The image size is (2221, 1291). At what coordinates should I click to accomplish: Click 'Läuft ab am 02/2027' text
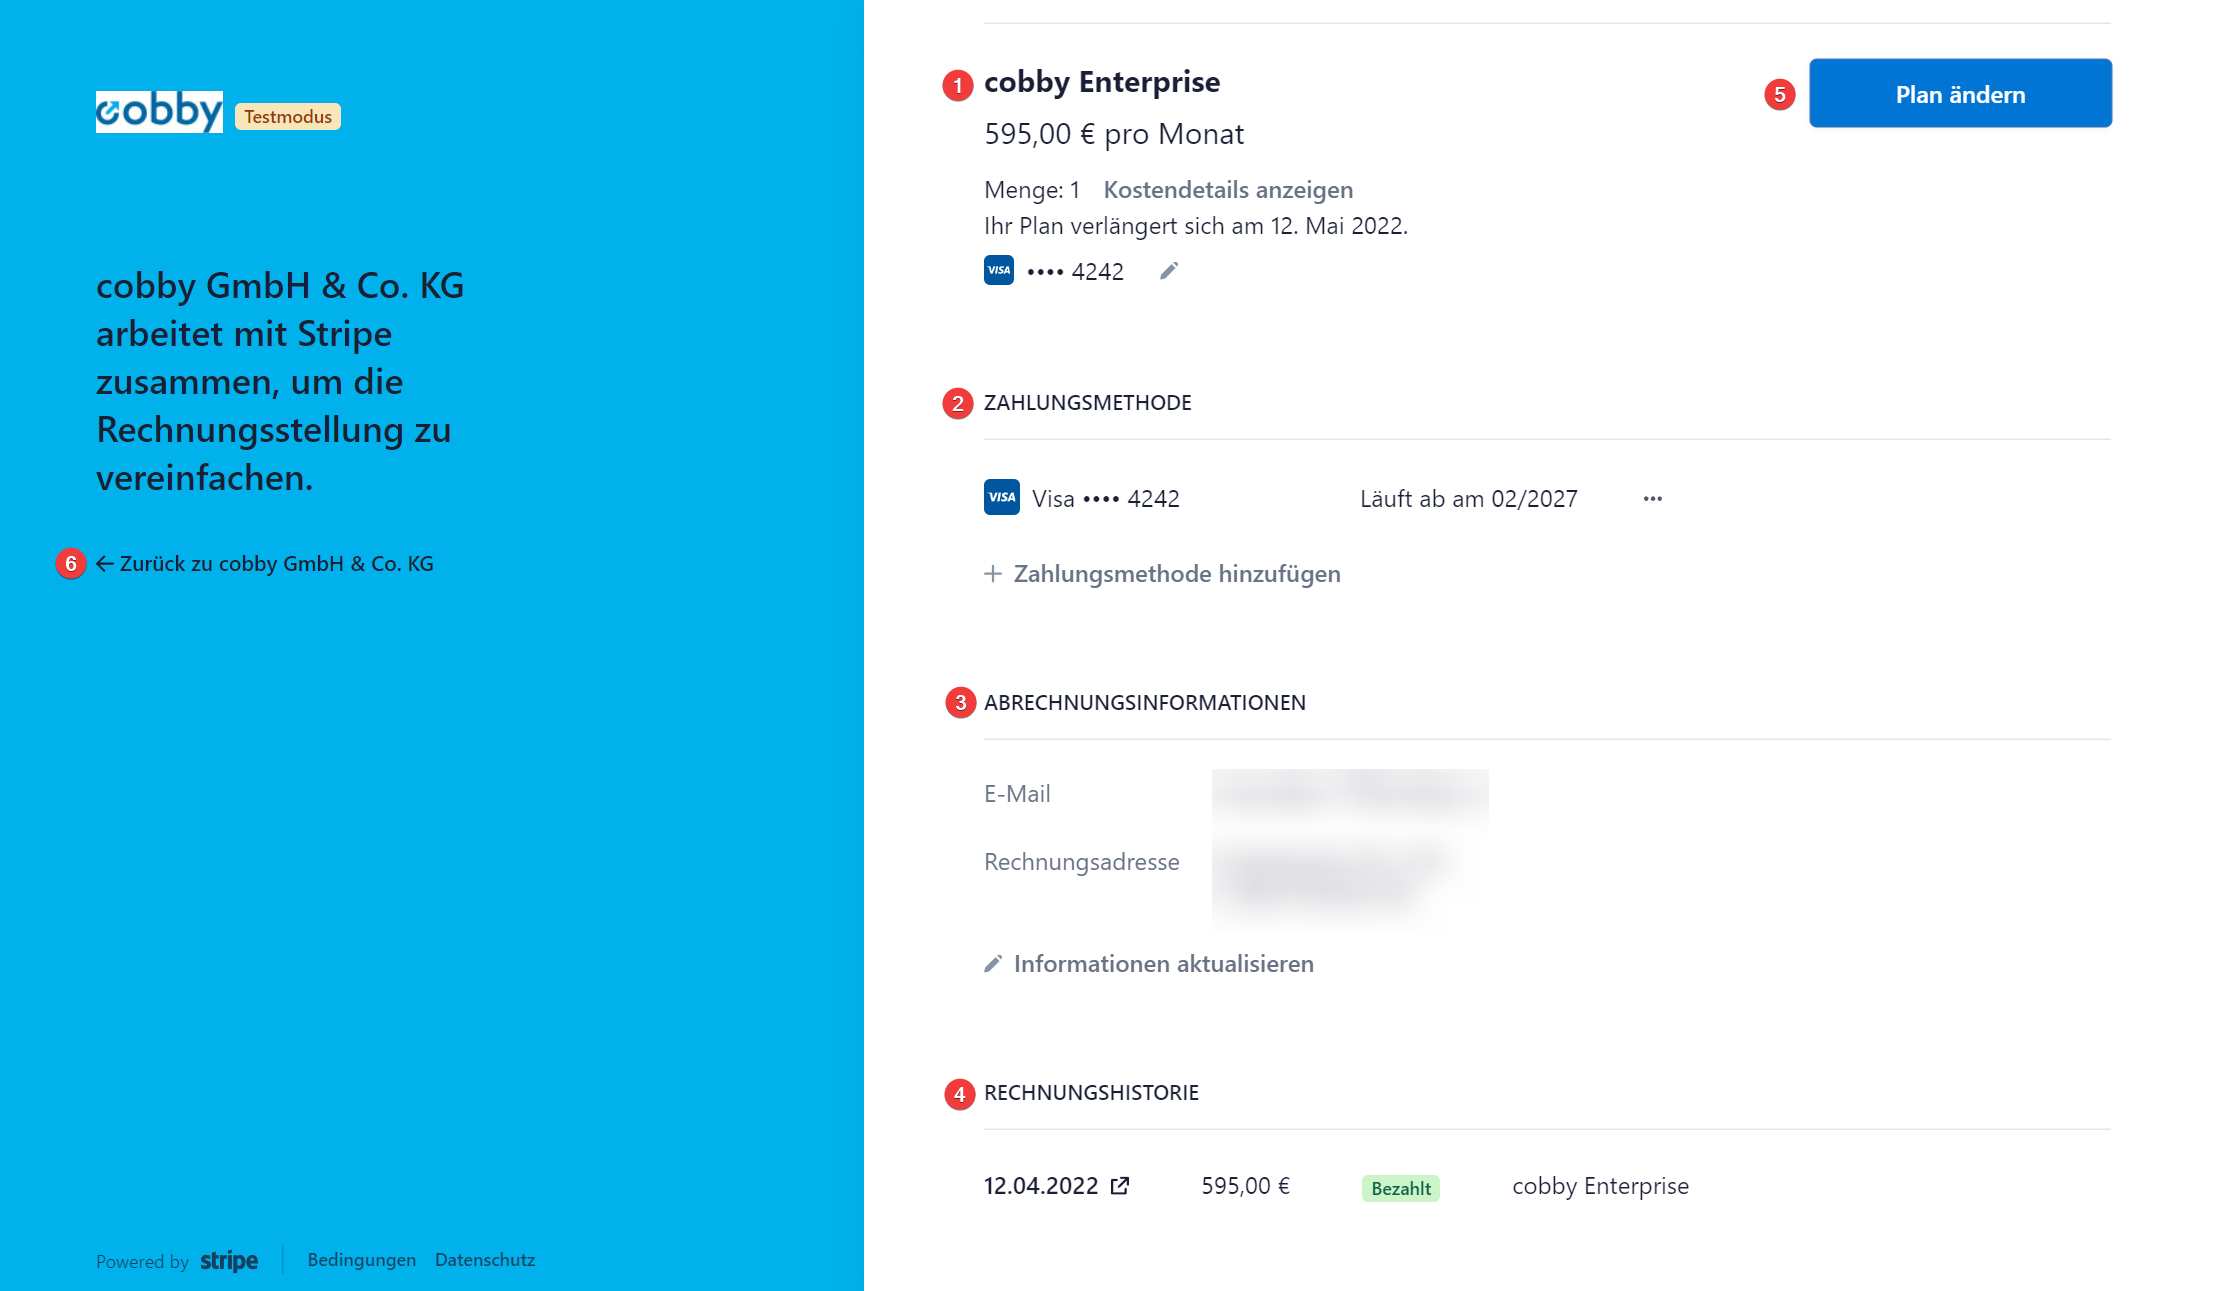click(1469, 499)
